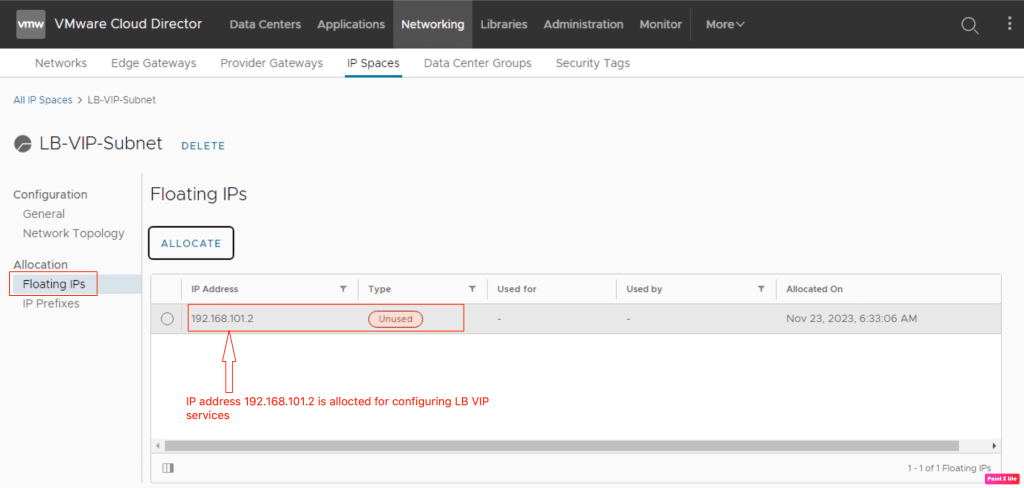Viewport: 1024px width, 488px height.
Task: Open the Networking top menu
Action: (432, 24)
